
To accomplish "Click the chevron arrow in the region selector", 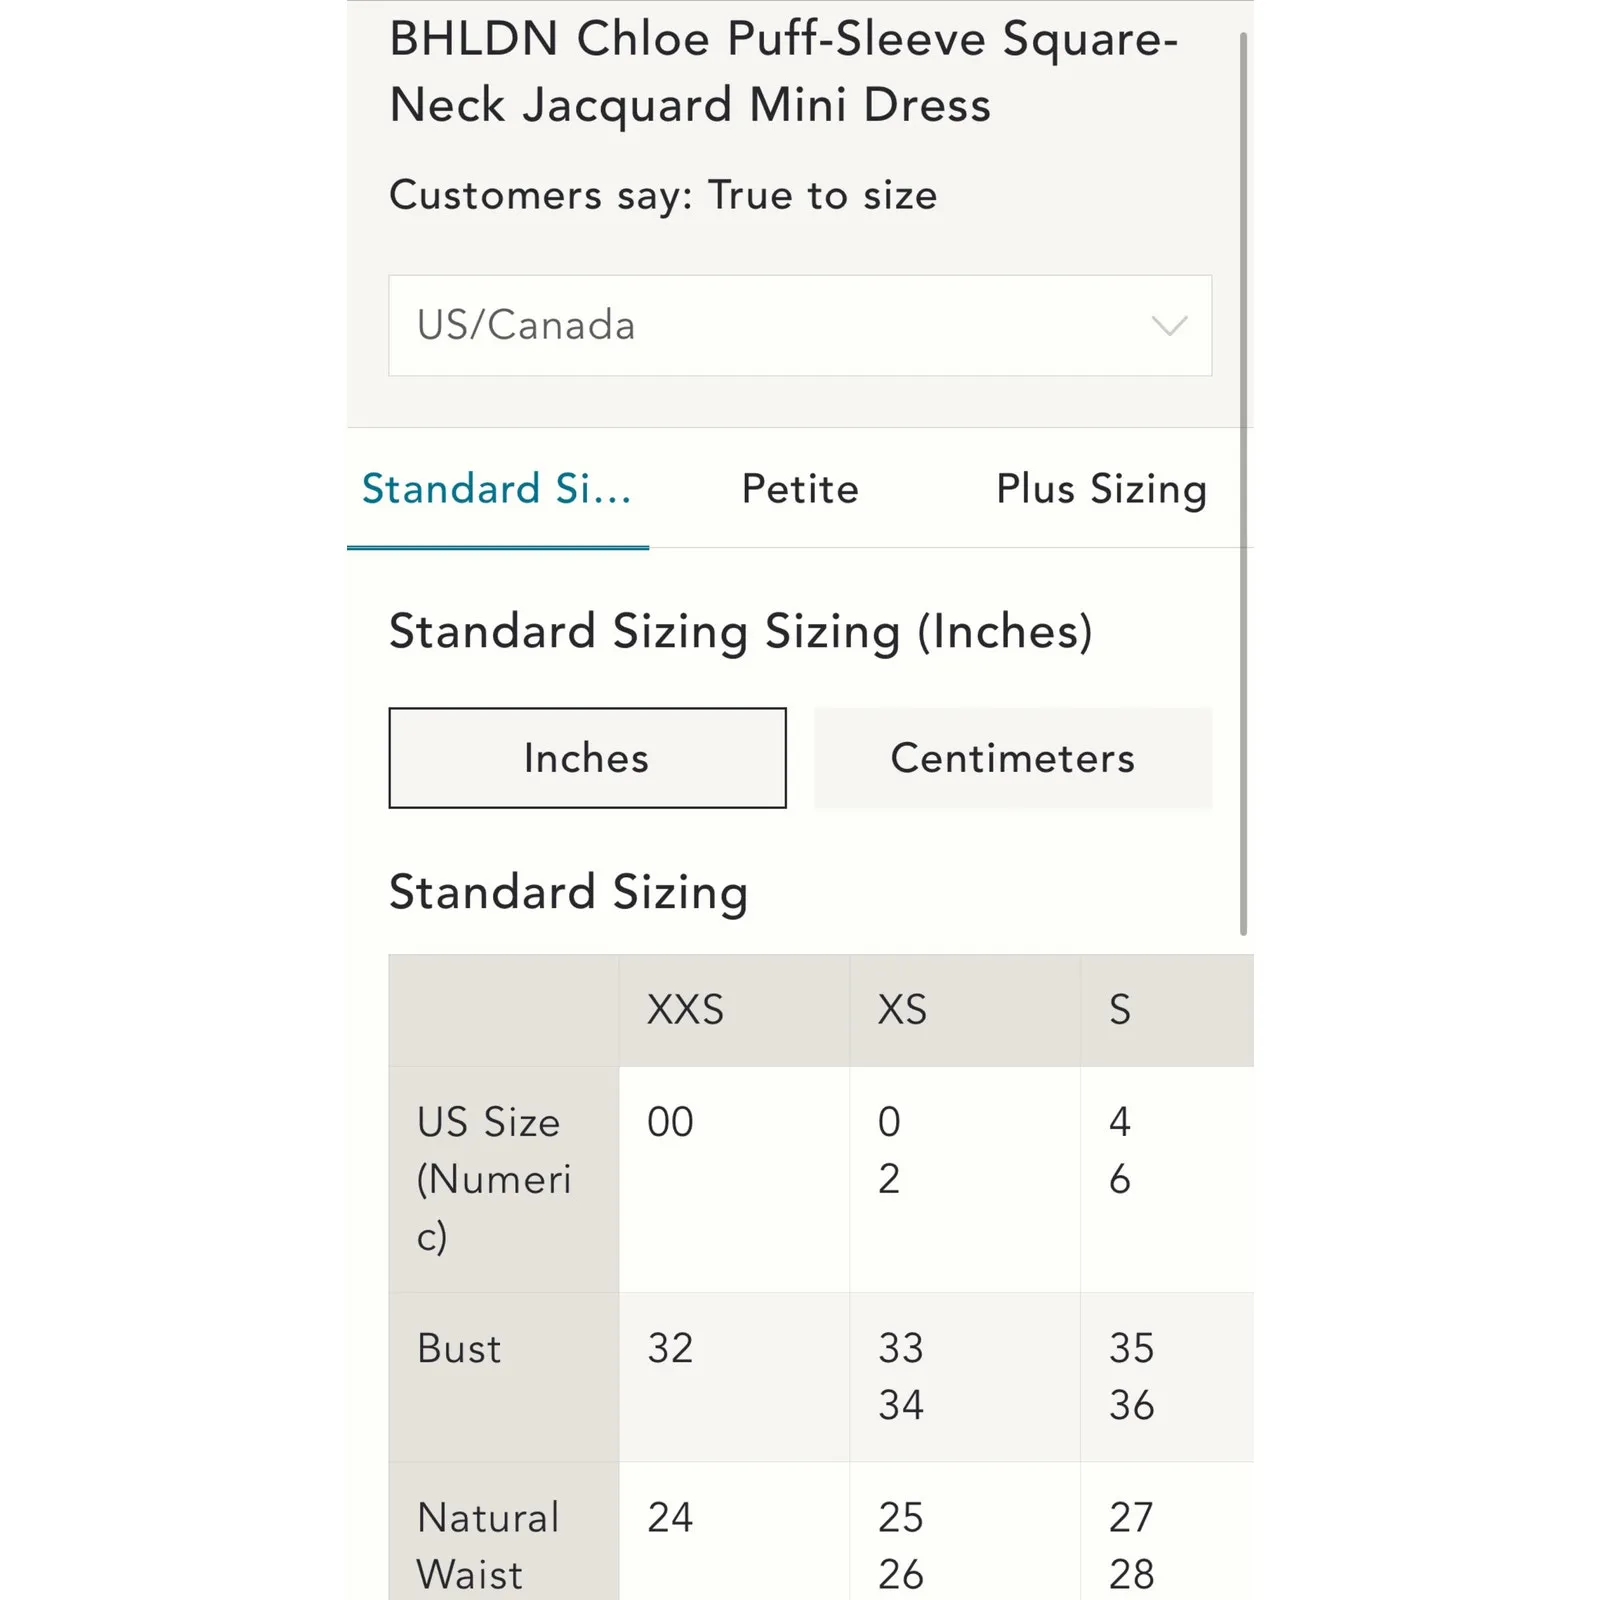I will pyautogui.click(x=1168, y=326).
